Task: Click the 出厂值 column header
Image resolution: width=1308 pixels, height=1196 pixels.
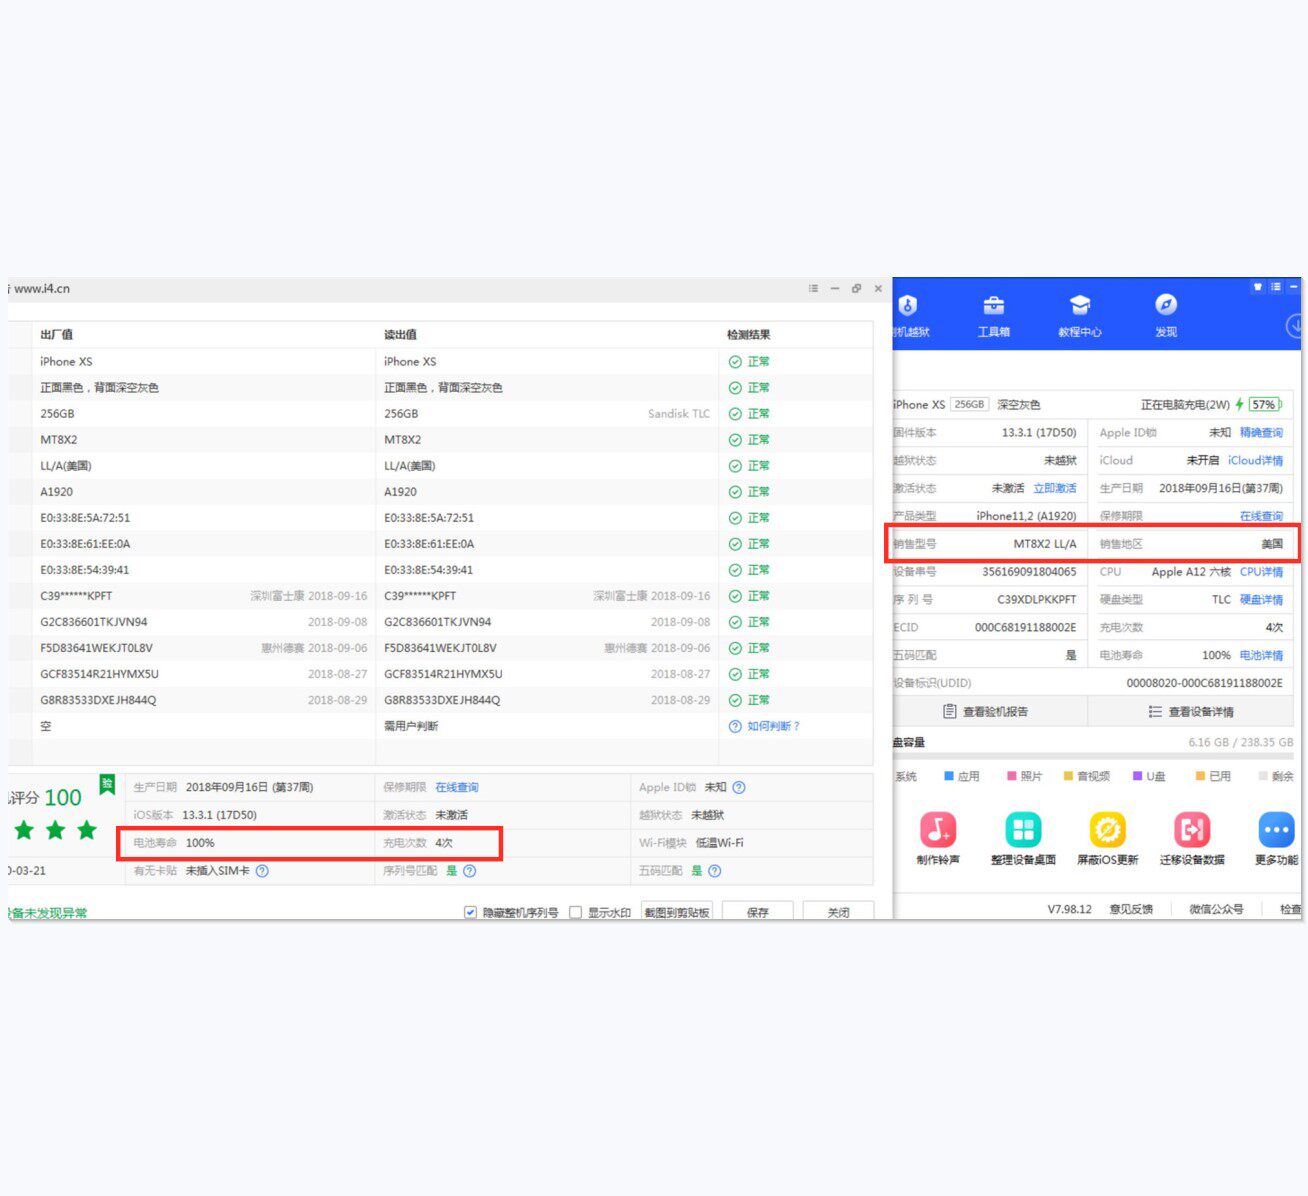Action: point(56,335)
